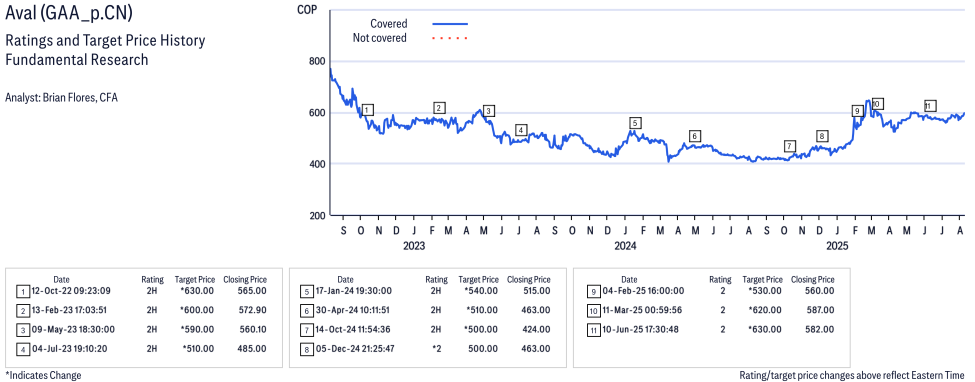The height and width of the screenshot is (382, 975).
Task: Click target price *630.00 in row 1
Action: 197,291
